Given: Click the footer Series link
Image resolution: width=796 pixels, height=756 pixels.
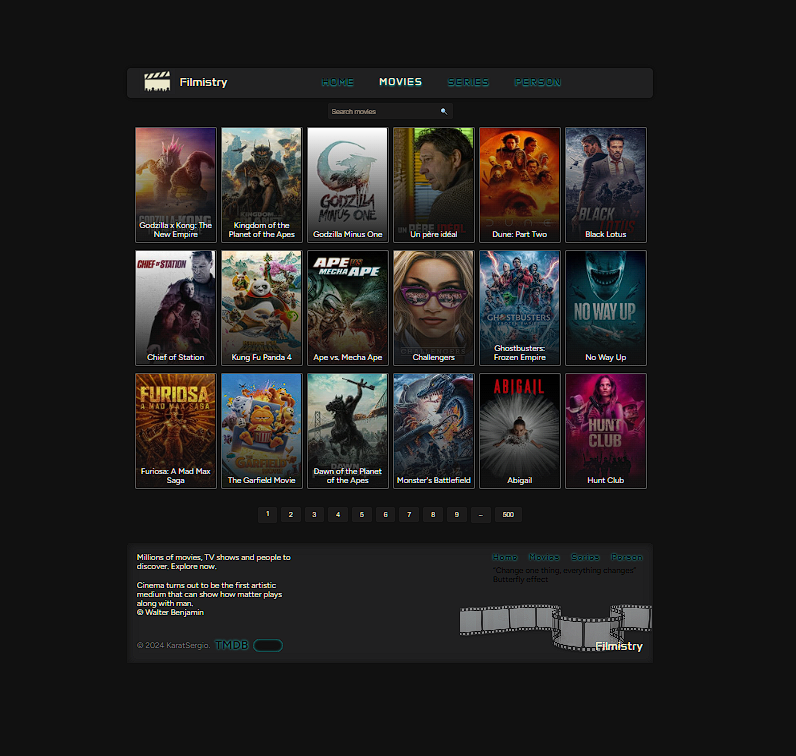Looking at the screenshot, I should coord(585,557).
